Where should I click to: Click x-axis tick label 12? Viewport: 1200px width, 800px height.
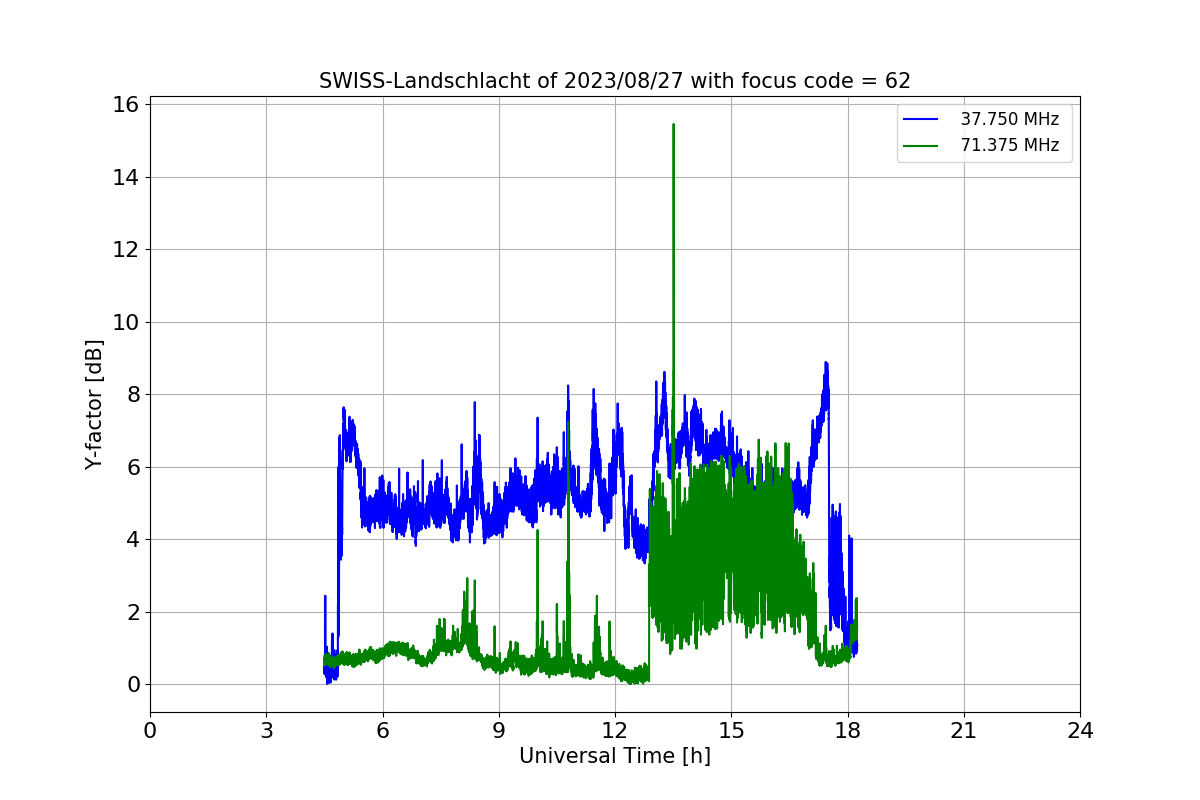point(615,731)
